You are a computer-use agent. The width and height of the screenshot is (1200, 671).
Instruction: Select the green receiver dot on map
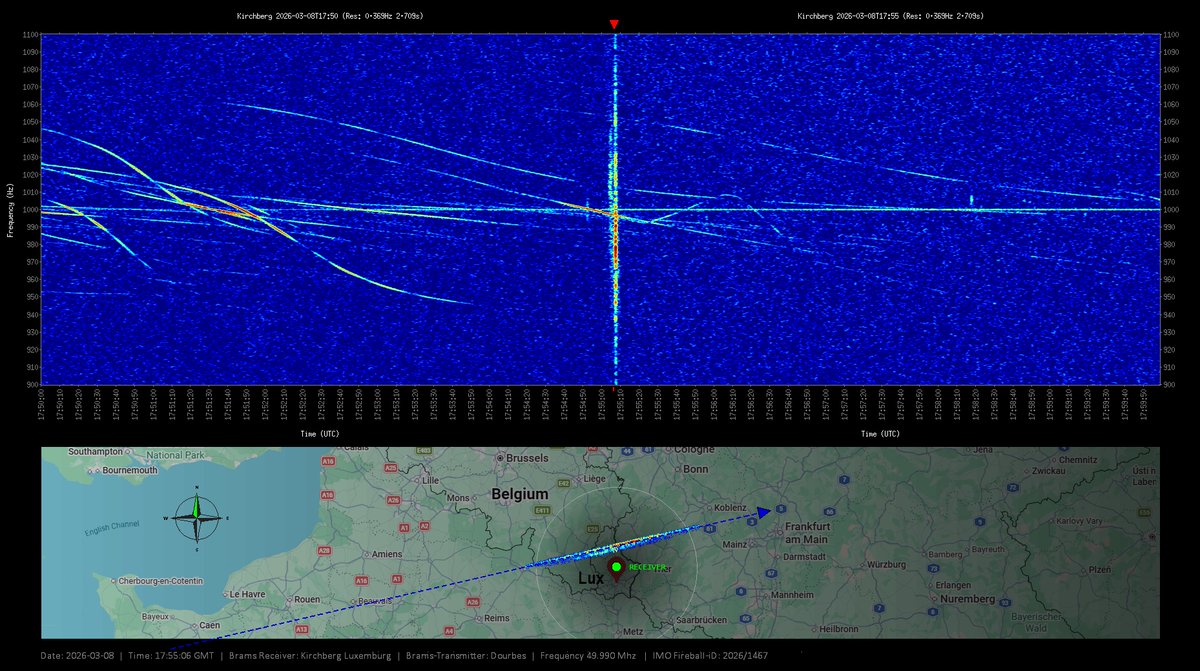616,567
